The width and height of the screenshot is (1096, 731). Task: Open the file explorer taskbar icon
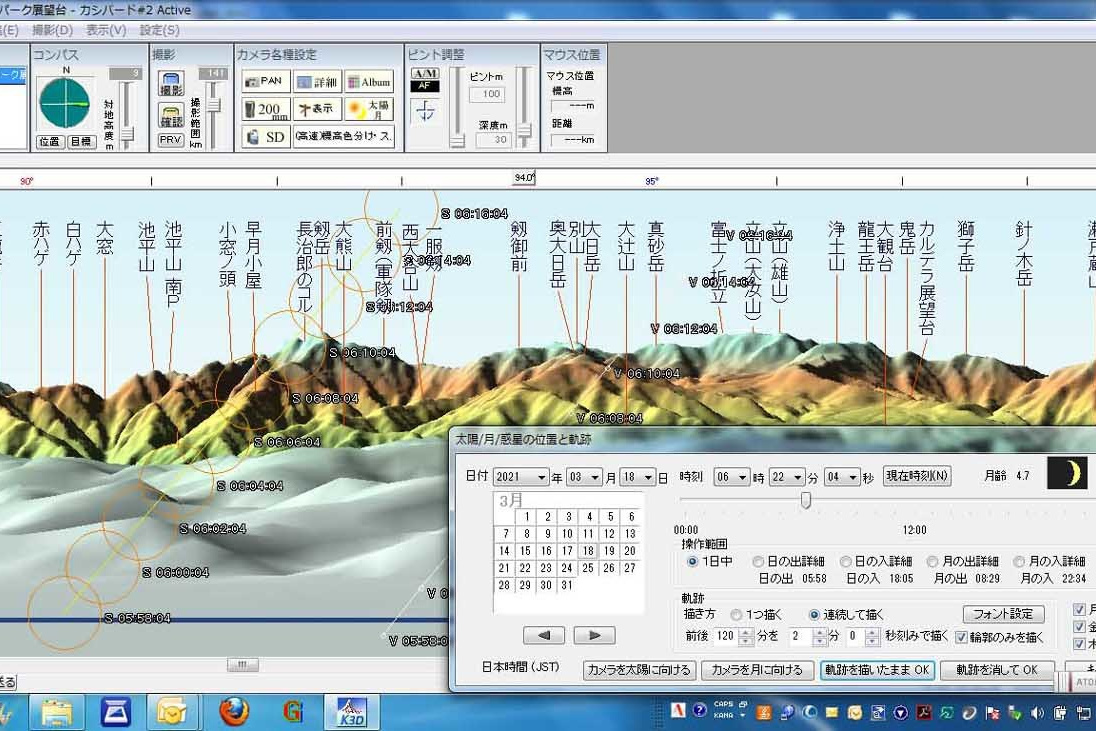click(x=57, y=712)
